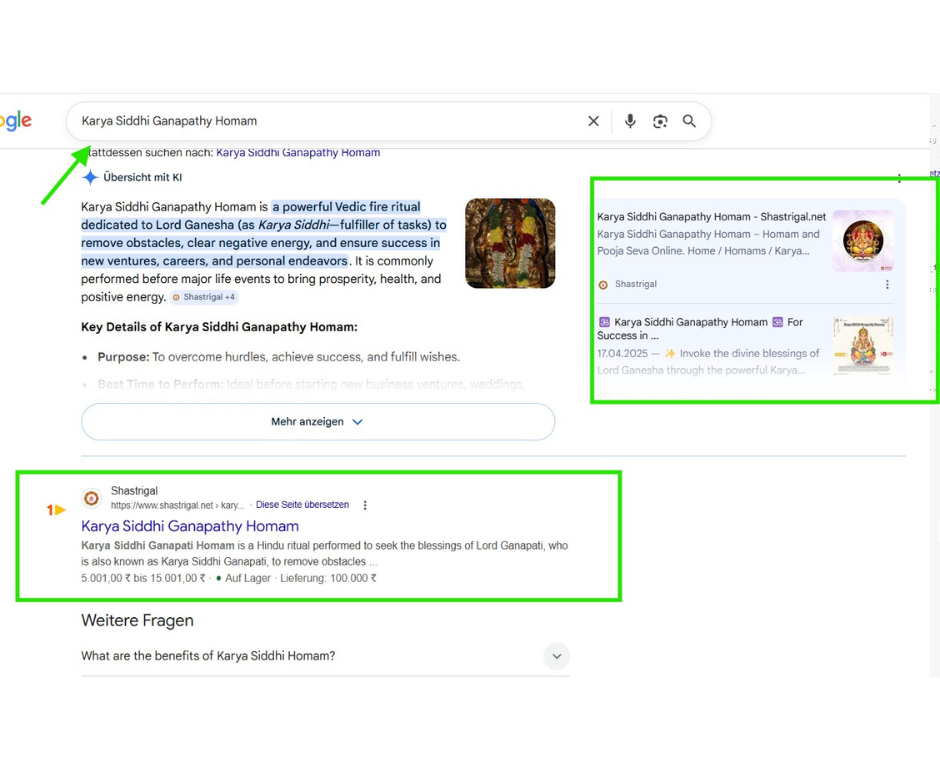Start voice search with microphone icon
Image resolution: width=940 pixels, height=771 pixels.
coord(629,121)
